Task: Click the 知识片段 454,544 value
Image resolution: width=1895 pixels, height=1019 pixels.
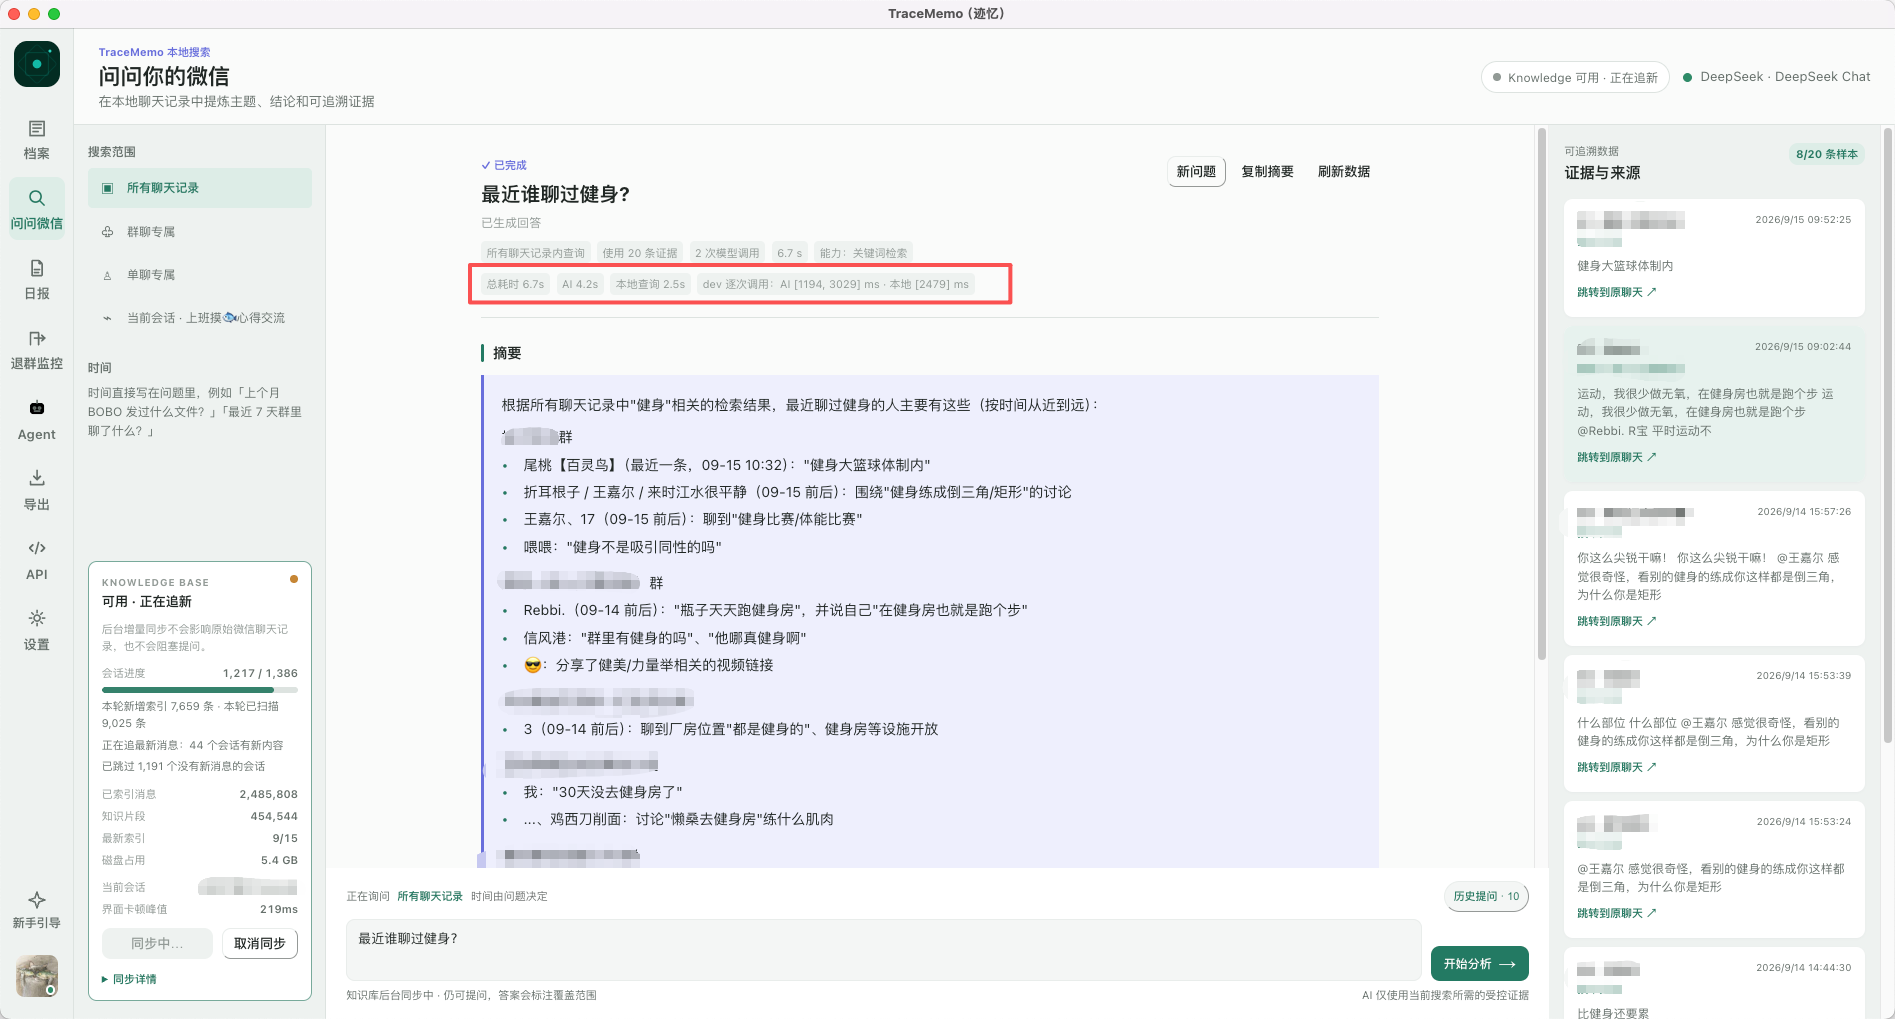Action: pyautogui.click(x=274, y=816)
